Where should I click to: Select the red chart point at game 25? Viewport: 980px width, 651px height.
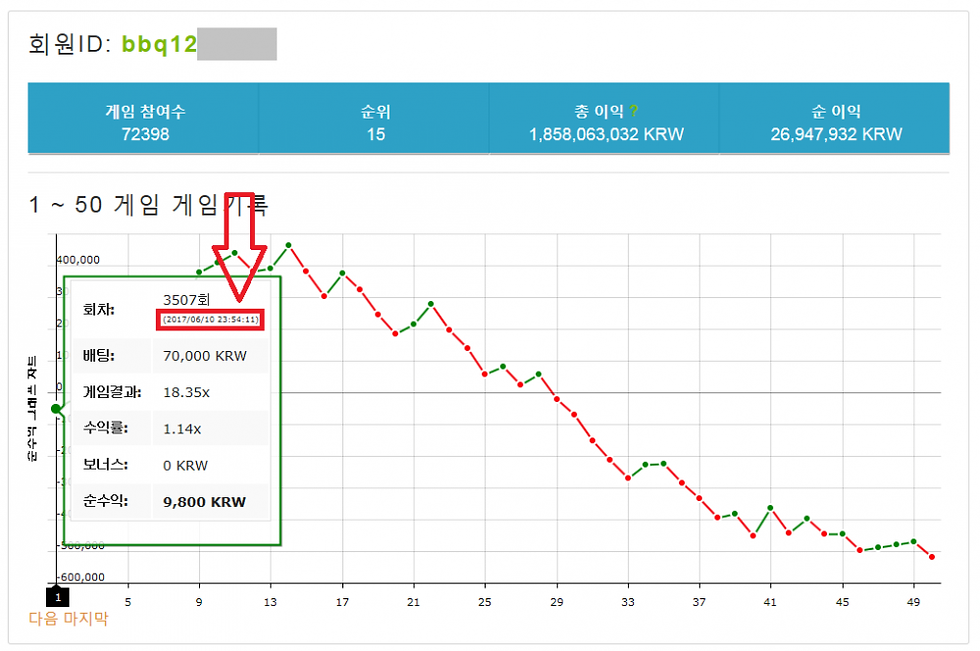[x=485, y=374]
